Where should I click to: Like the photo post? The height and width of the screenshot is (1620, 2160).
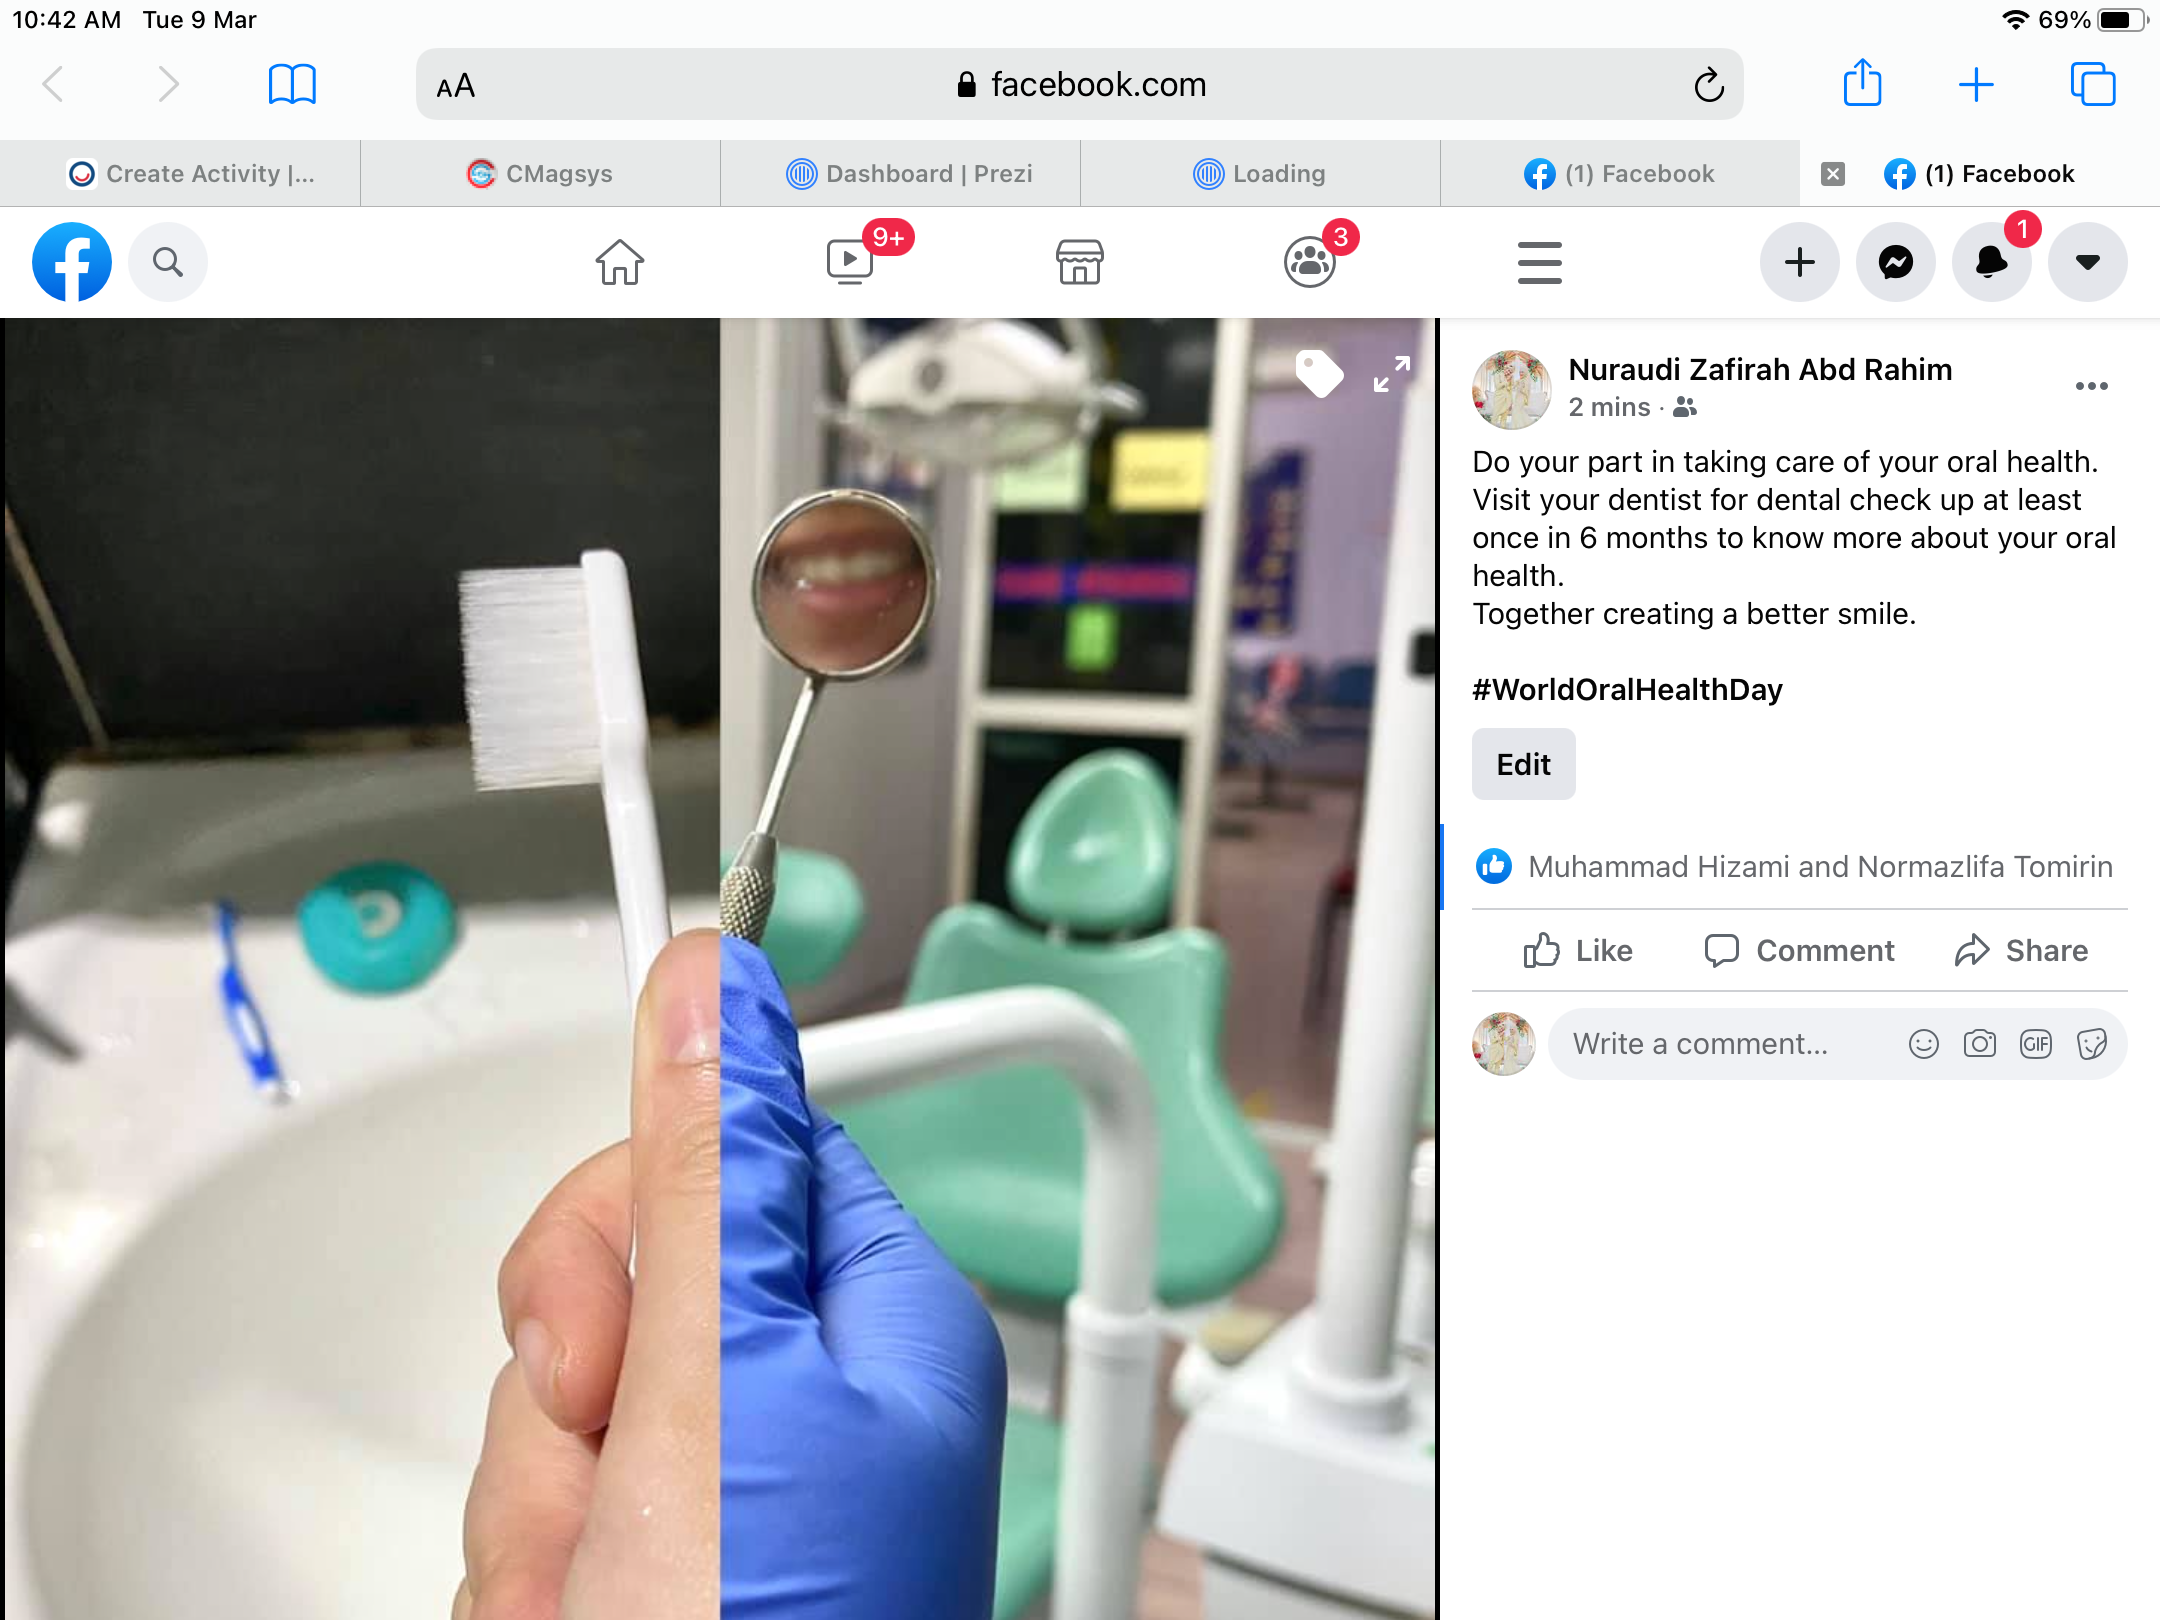coord(1578,950)
